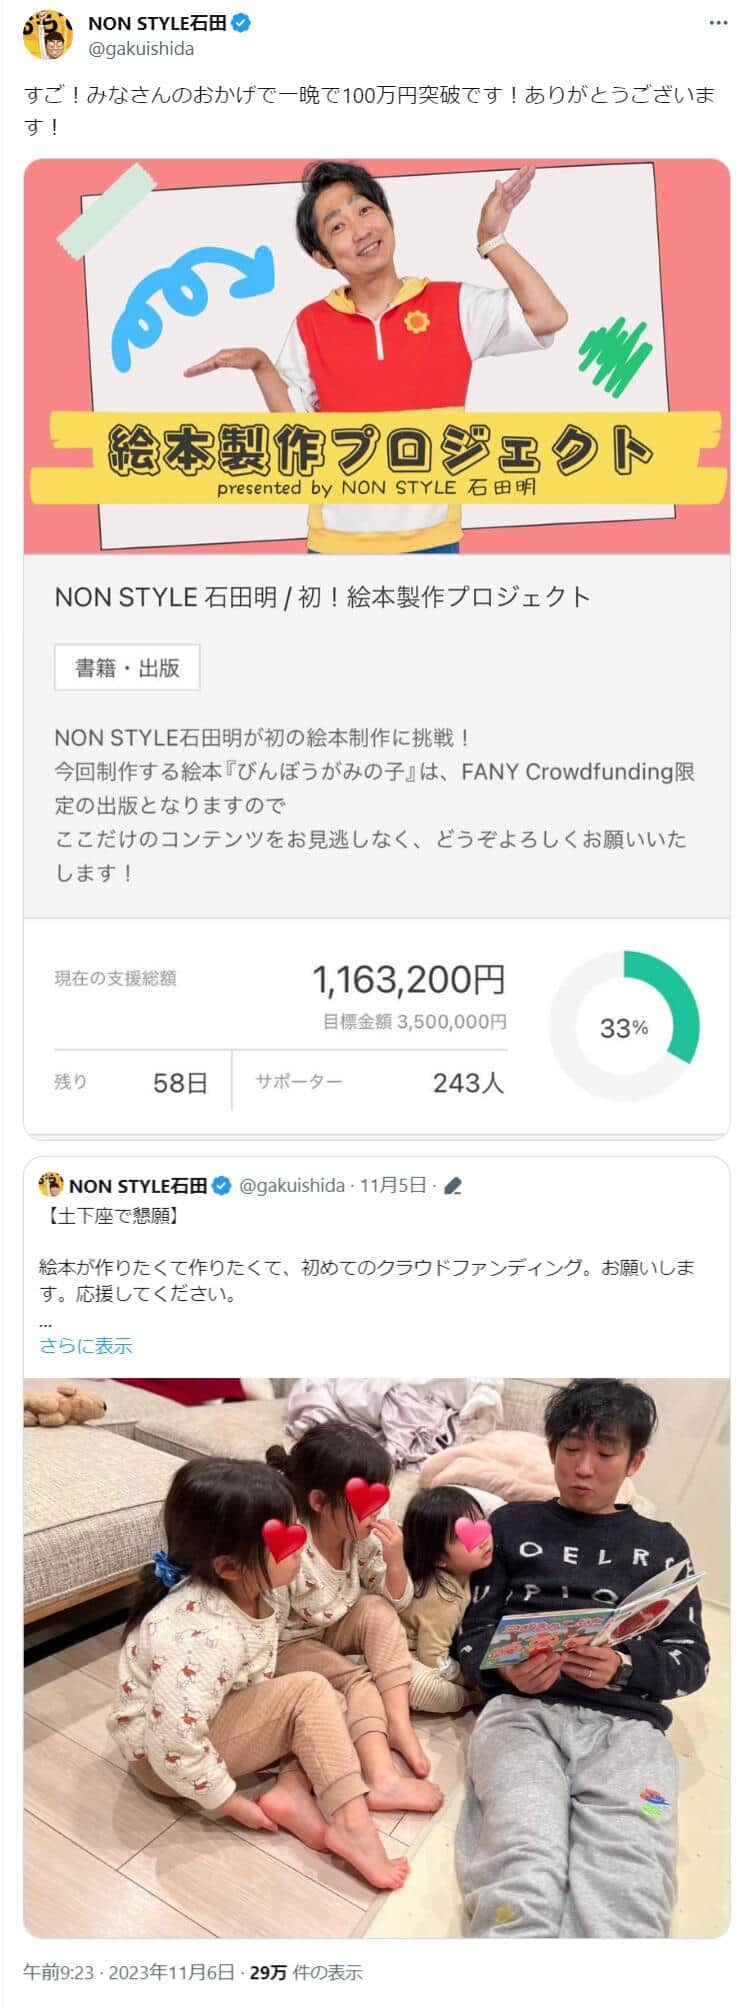
Task: Open the tweet timestamp 午前9:23 · 2023年11月6日
Action: click(x=128, y=1973)
